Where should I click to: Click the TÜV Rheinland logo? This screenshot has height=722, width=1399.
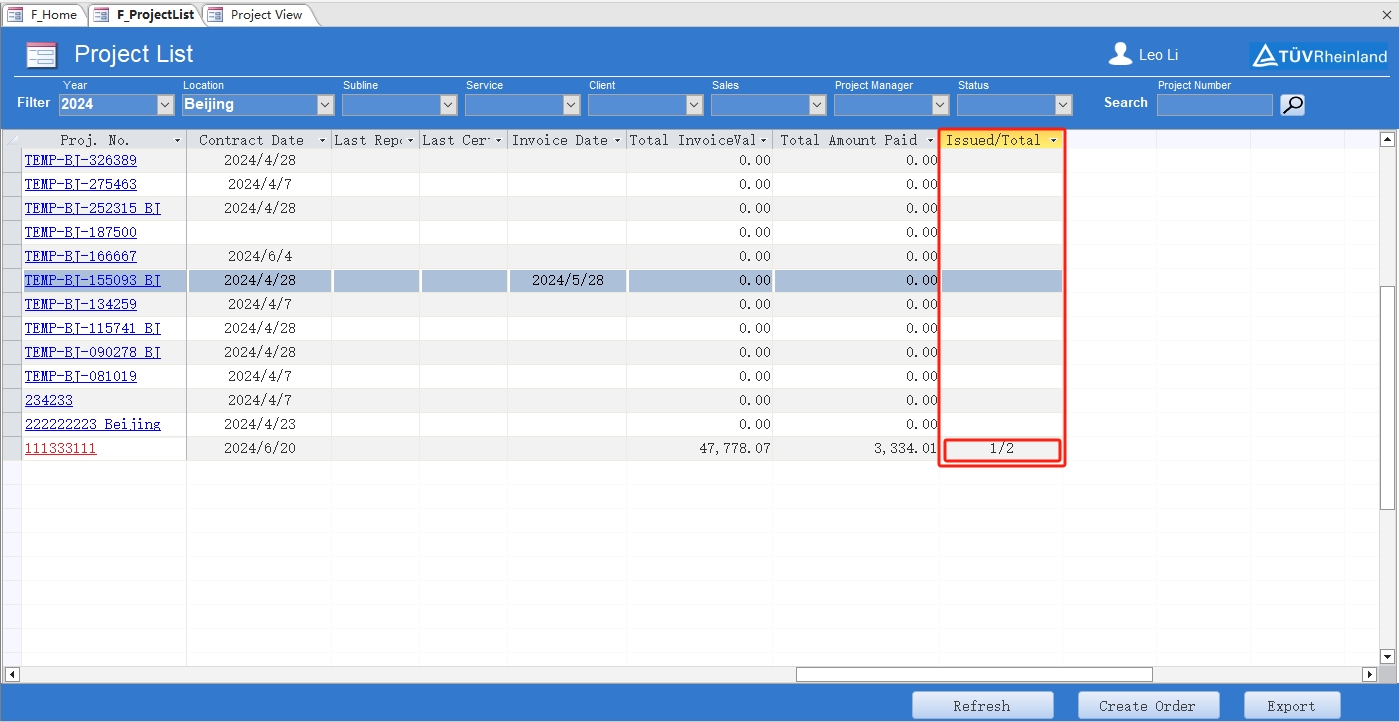(x=1320, y=56)
